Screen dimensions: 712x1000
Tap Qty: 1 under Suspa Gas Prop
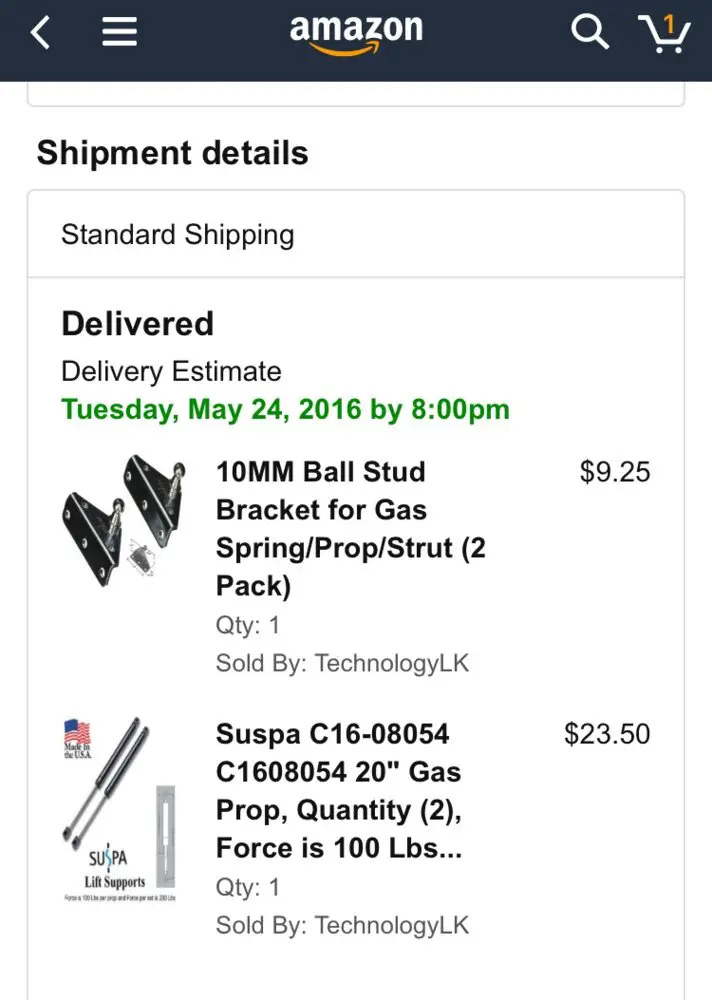click(248, 887)
